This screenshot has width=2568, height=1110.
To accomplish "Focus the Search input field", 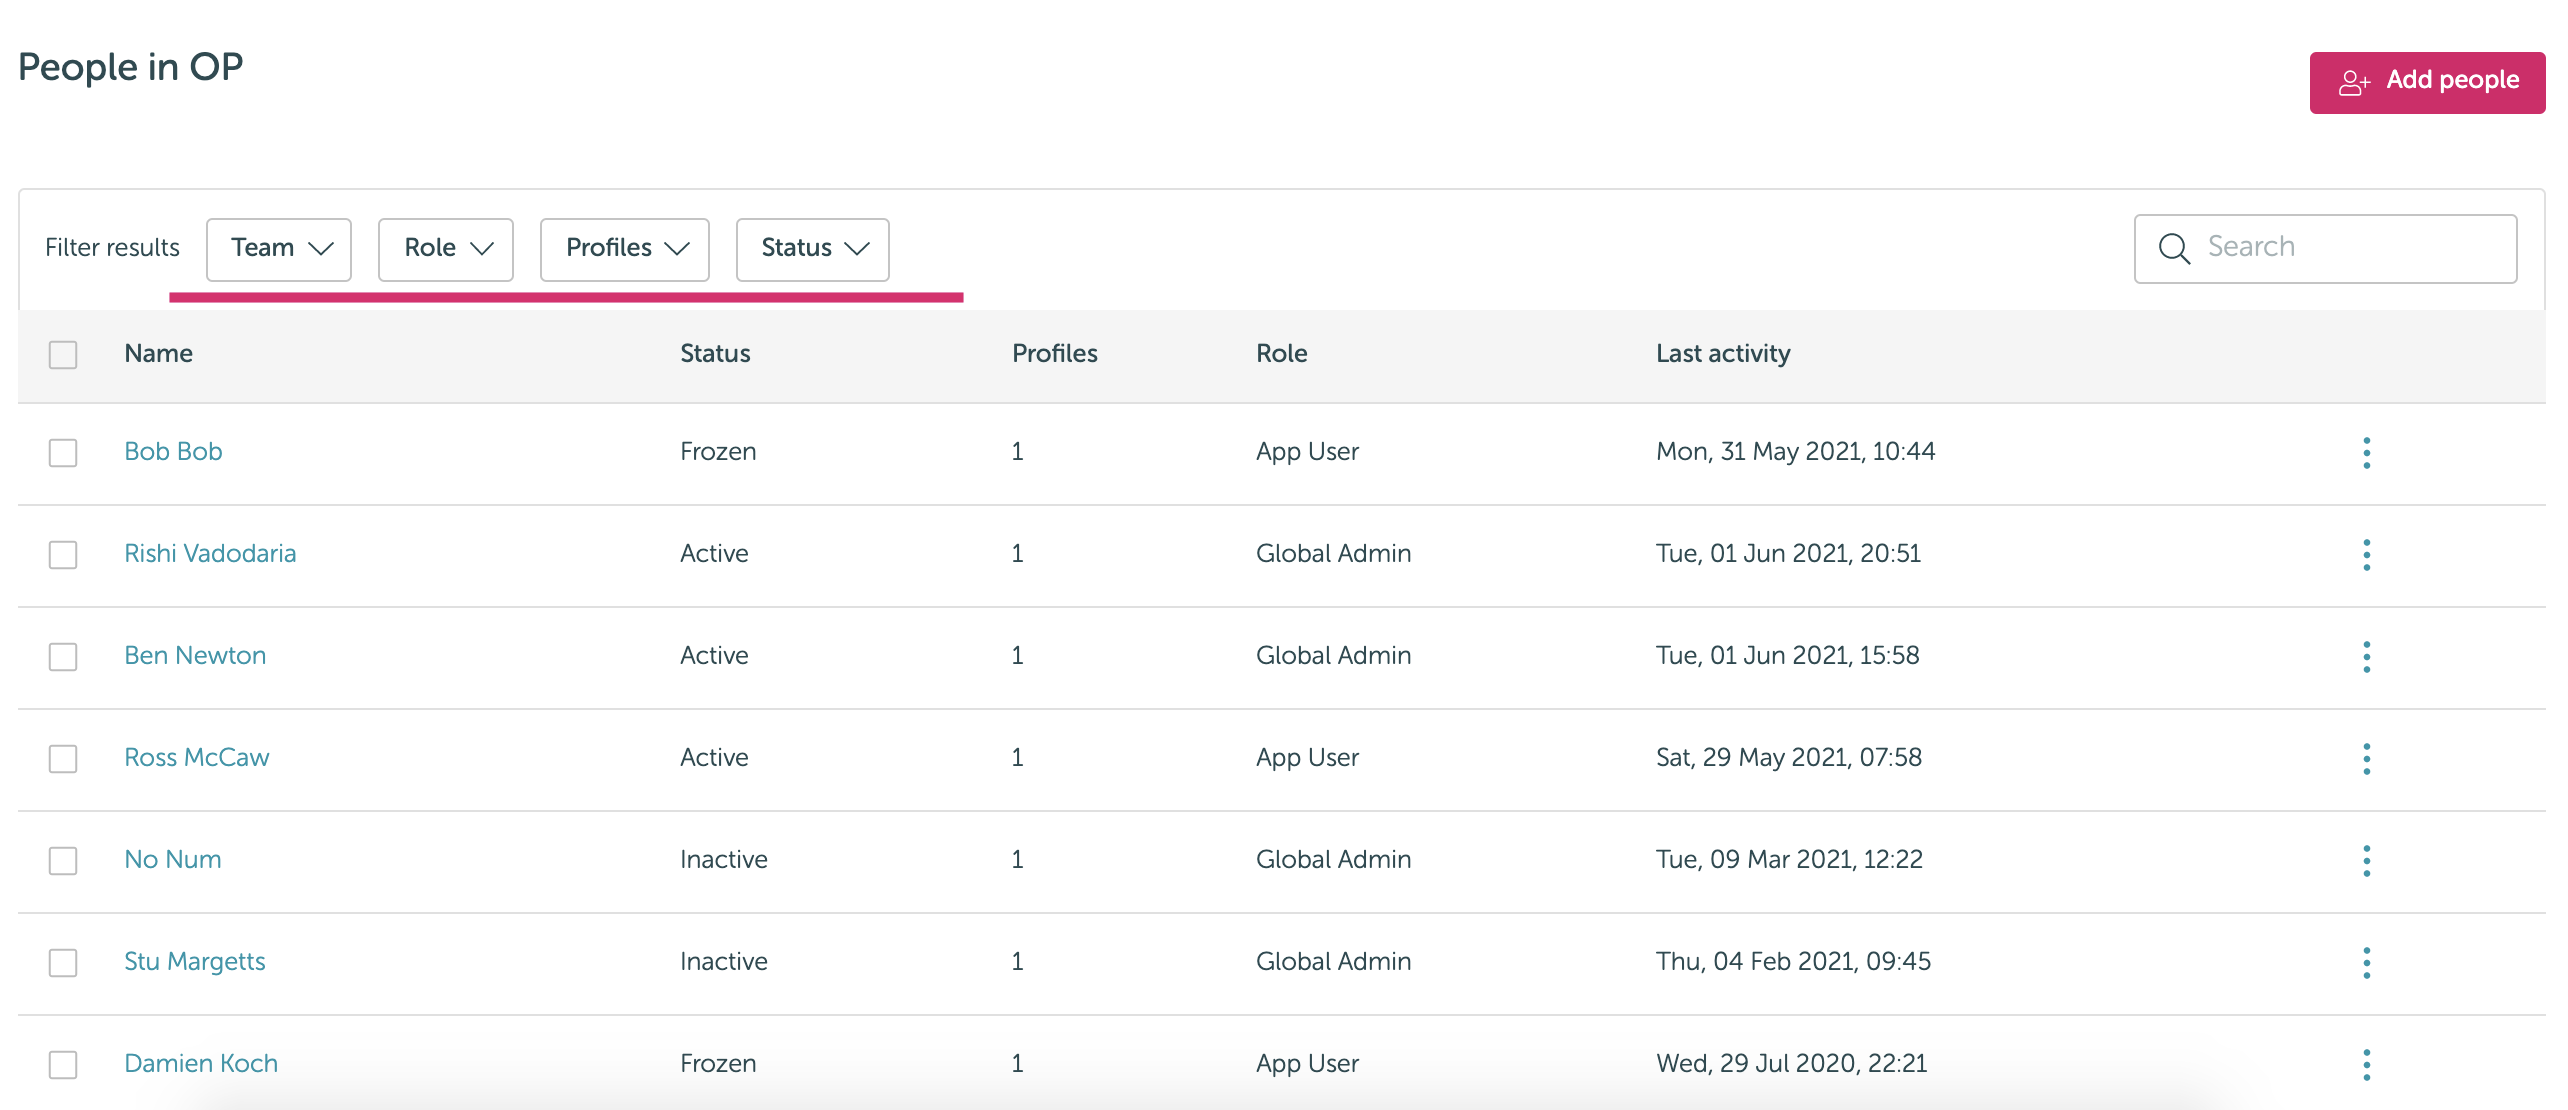I will click(x=2326, y=248).
